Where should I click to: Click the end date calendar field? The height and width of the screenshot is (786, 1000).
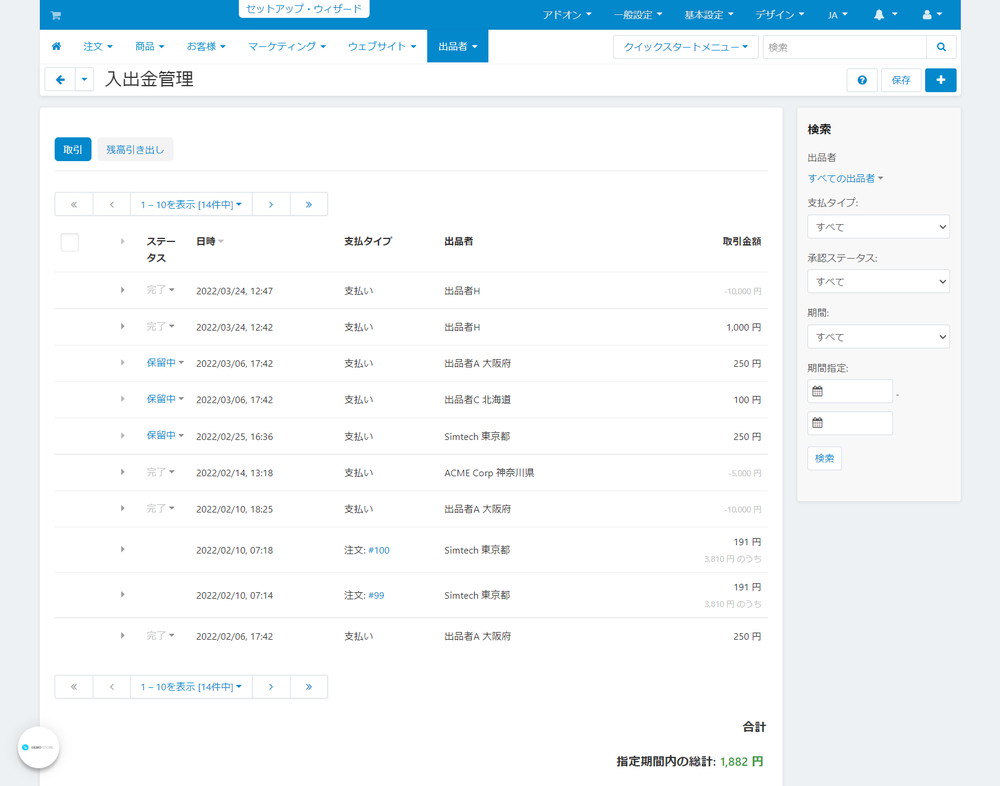(849, 423)
